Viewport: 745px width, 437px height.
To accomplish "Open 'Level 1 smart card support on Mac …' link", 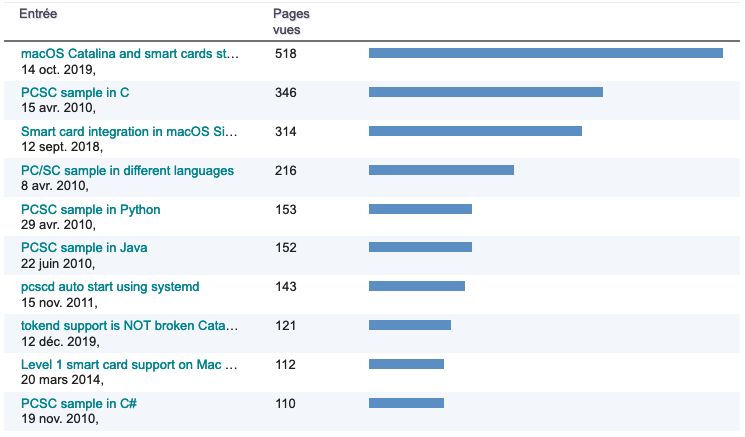I will tap(129, 365).
